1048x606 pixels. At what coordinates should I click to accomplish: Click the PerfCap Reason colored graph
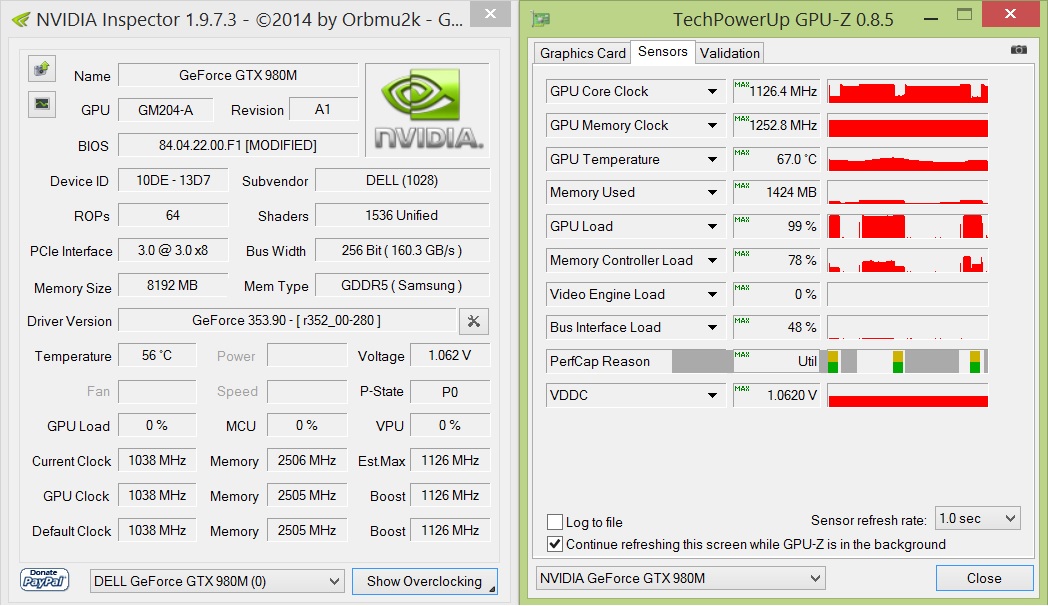click(908, 361)
